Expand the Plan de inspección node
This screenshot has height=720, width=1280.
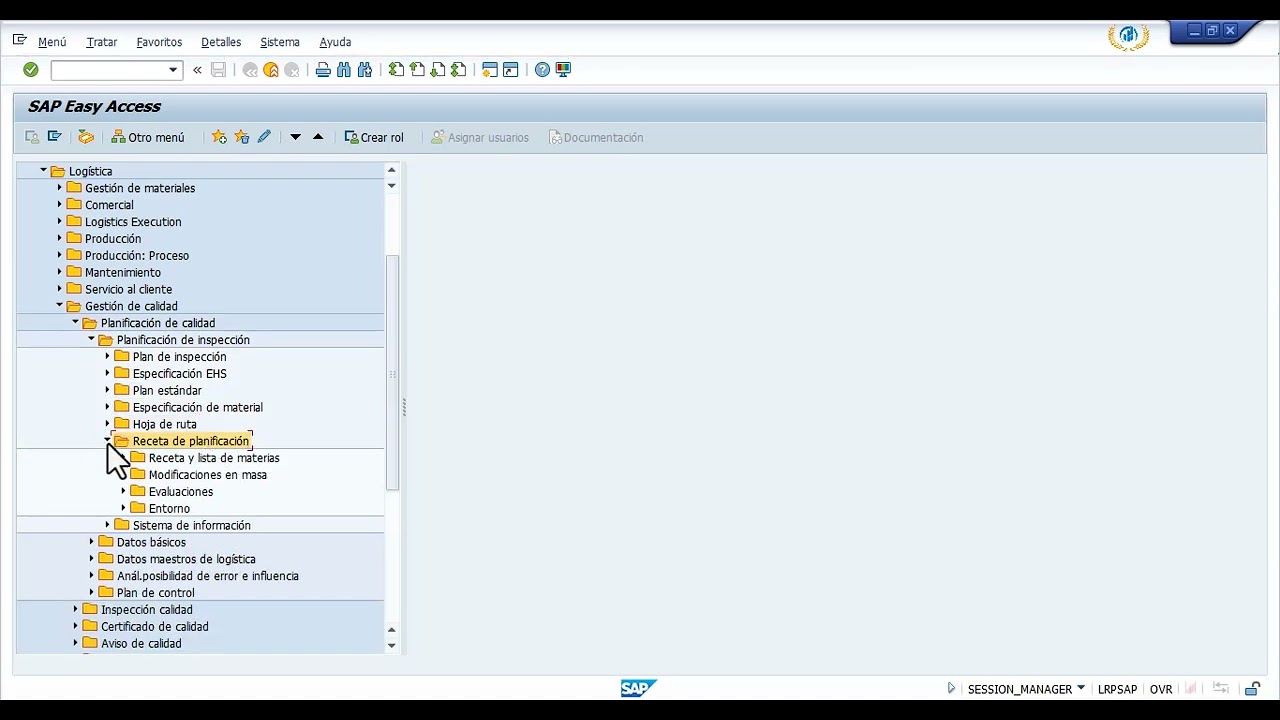pos(107,357)
